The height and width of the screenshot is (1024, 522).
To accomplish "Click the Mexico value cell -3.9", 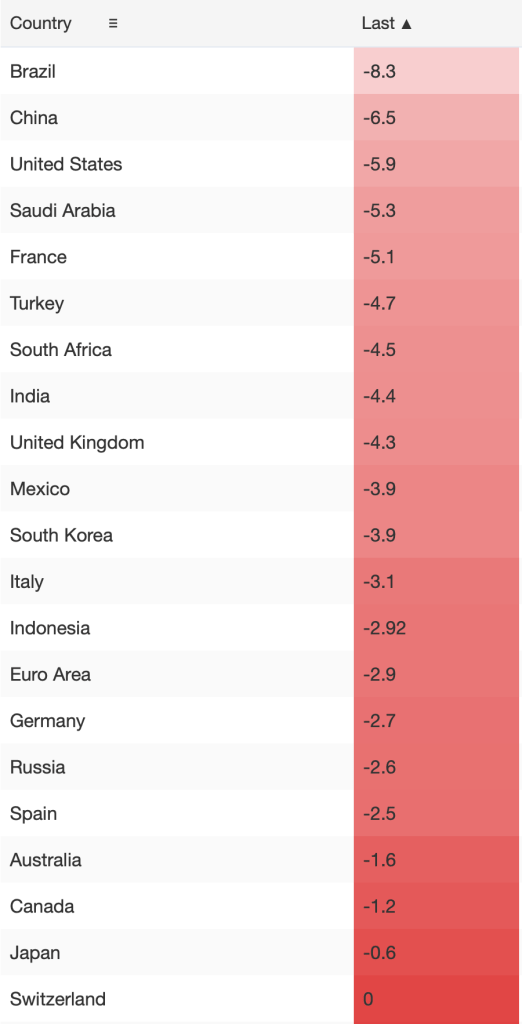I will (437, 488).
